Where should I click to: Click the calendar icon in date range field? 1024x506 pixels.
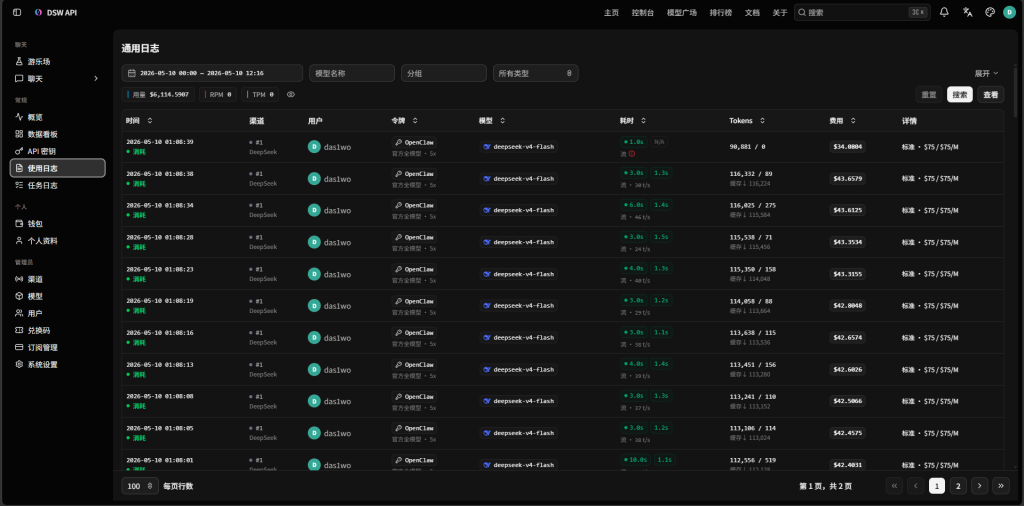point(131,73)
